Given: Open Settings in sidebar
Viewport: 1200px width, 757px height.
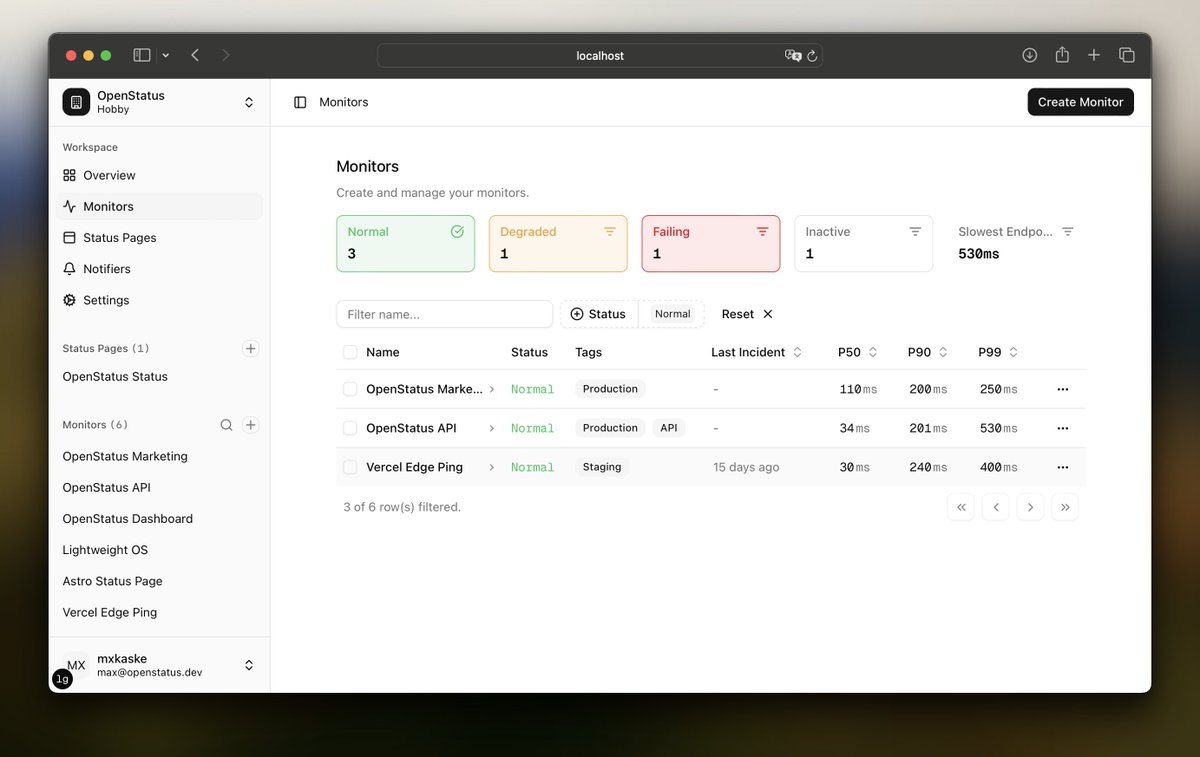Looking at the screenshot, I should 159,300.
